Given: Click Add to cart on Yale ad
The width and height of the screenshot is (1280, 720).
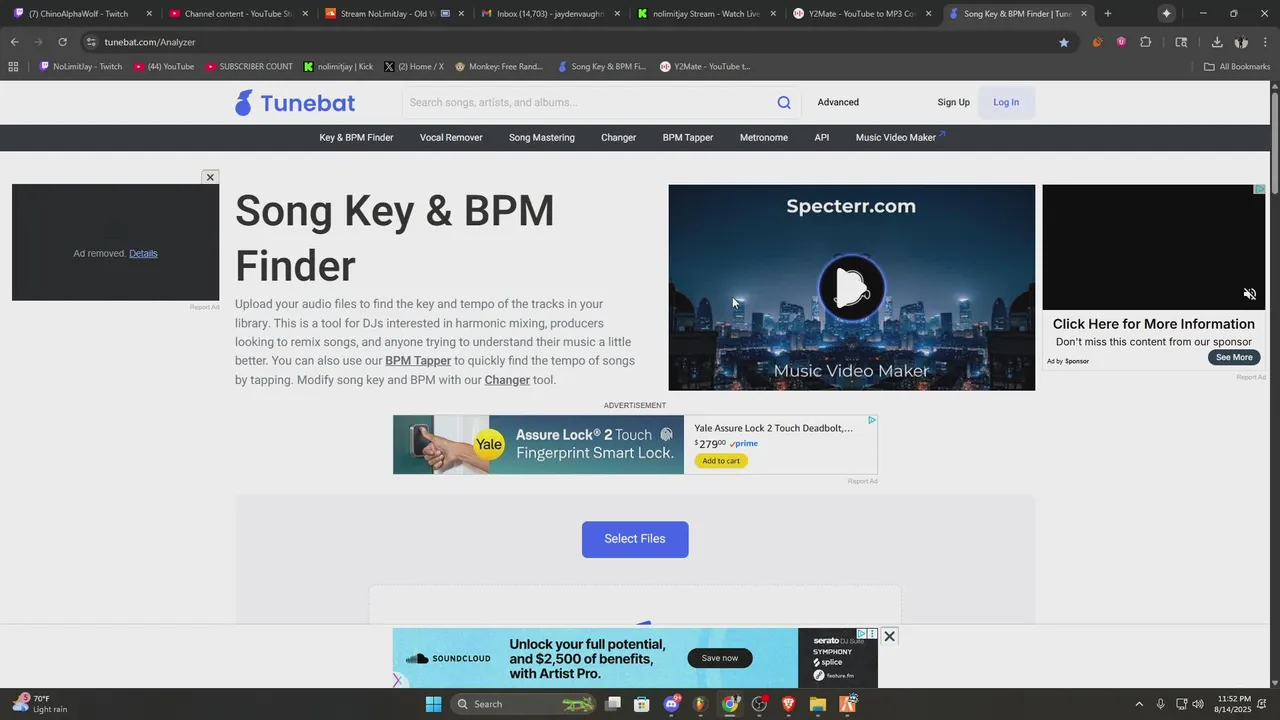Looking at the screenshot, I should point(721,461).
